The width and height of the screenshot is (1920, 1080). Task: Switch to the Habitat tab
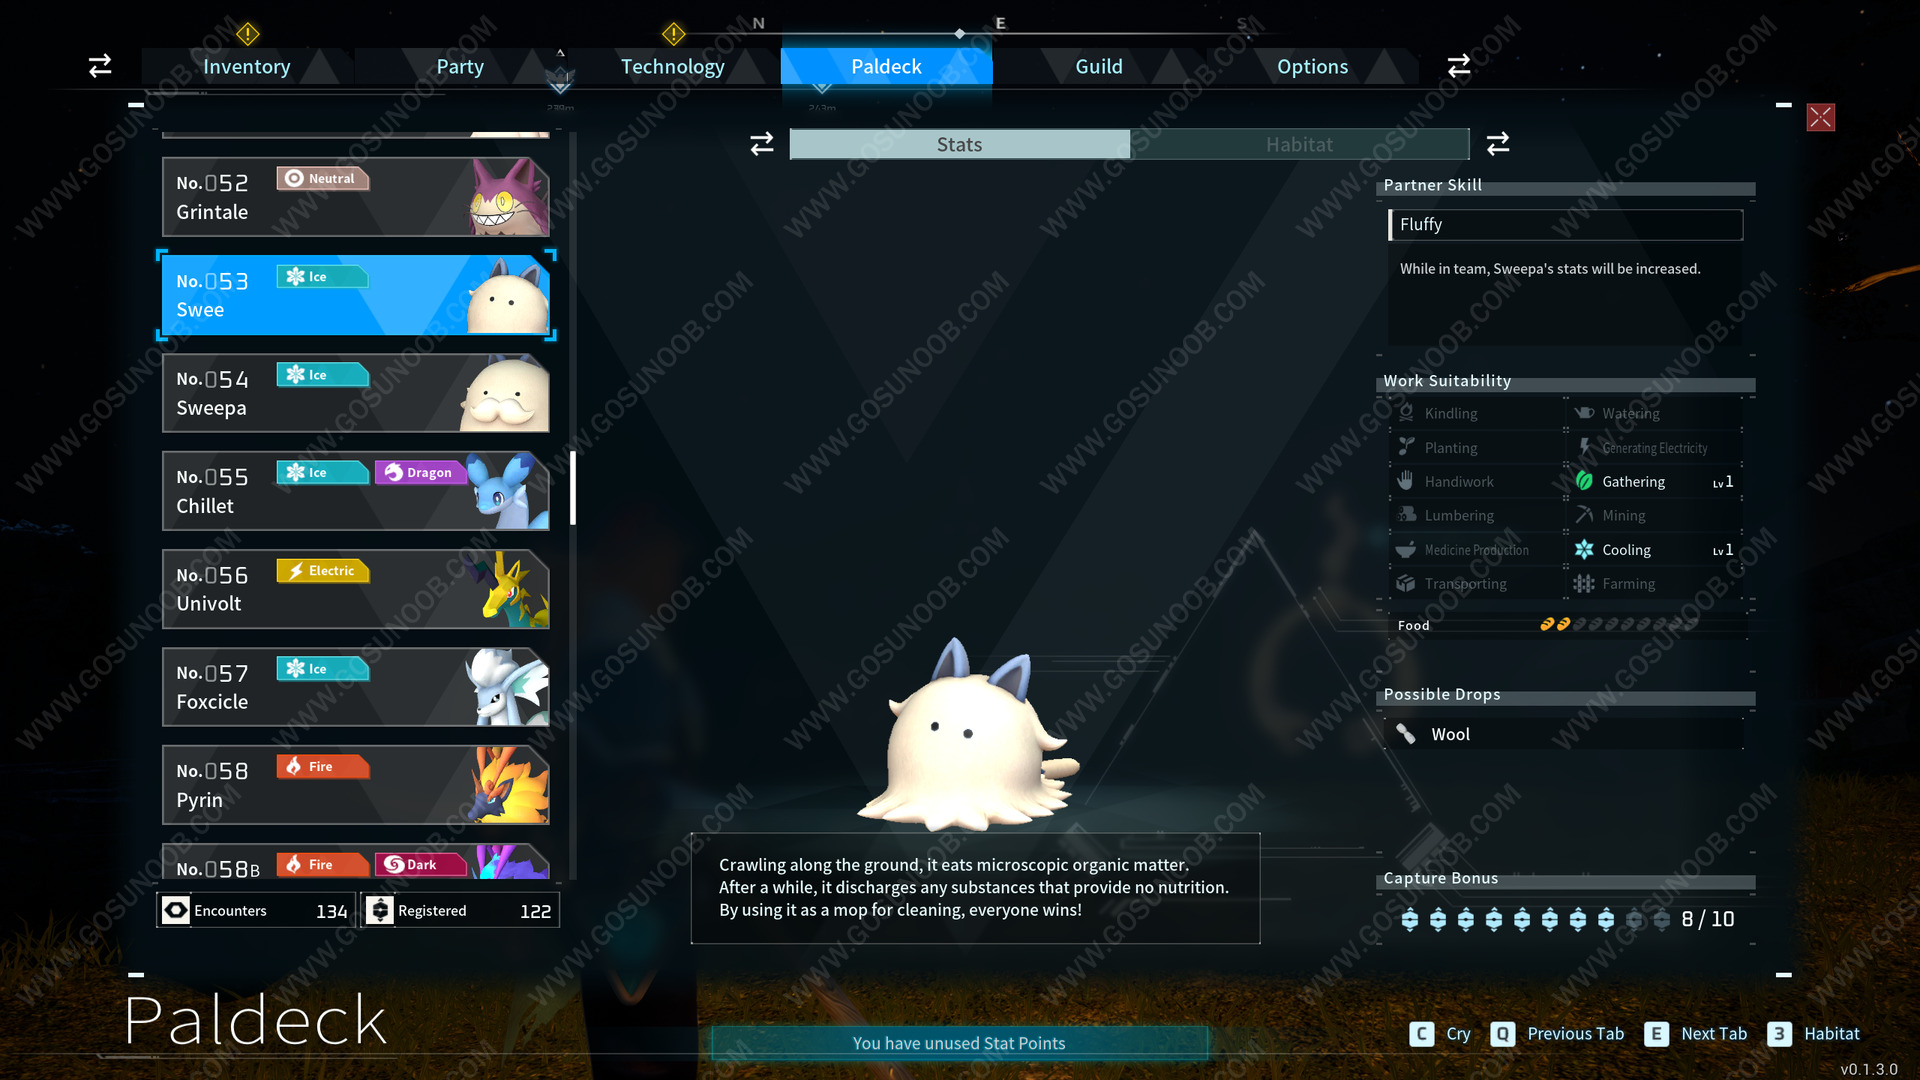(x=1298, y=144)
